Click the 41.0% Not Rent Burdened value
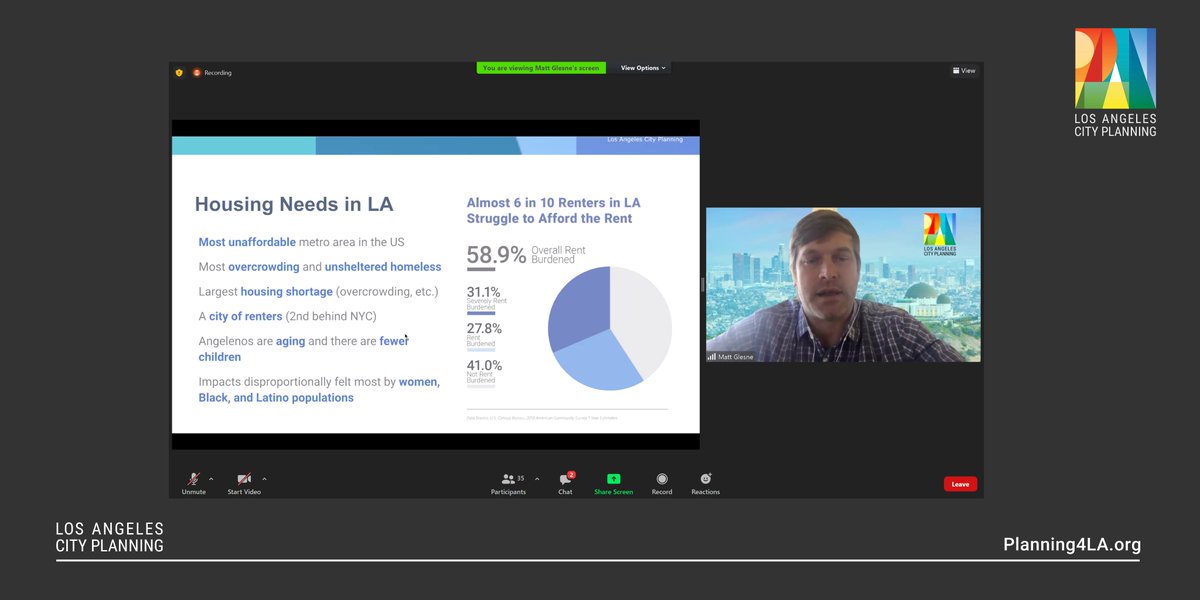 [x=484, y=365]
